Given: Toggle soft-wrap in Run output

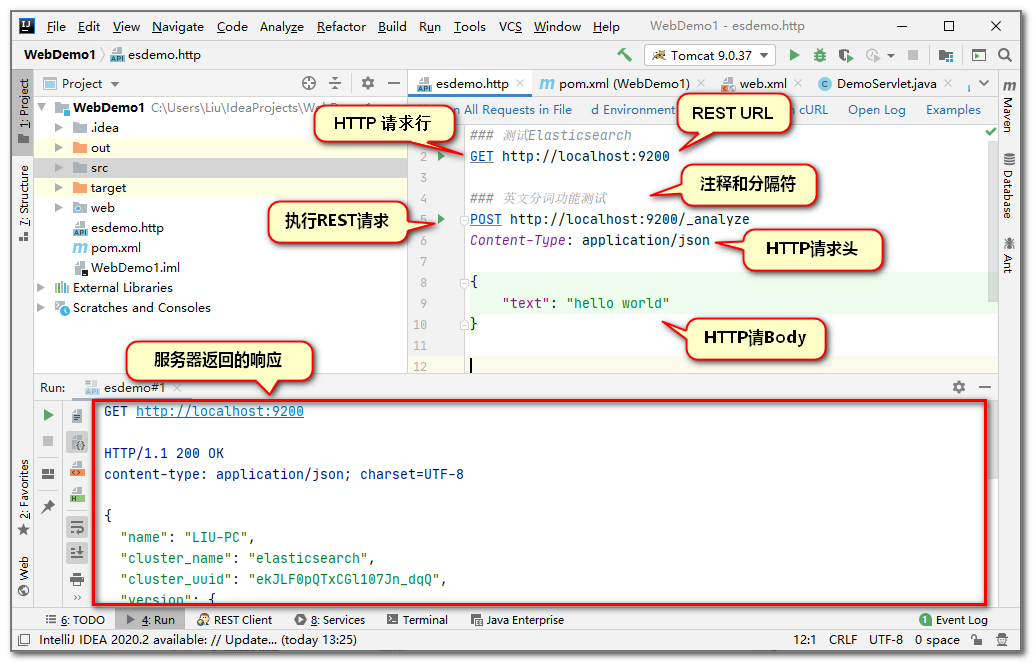Looking at the screenshot, I should tap(77, 527).
